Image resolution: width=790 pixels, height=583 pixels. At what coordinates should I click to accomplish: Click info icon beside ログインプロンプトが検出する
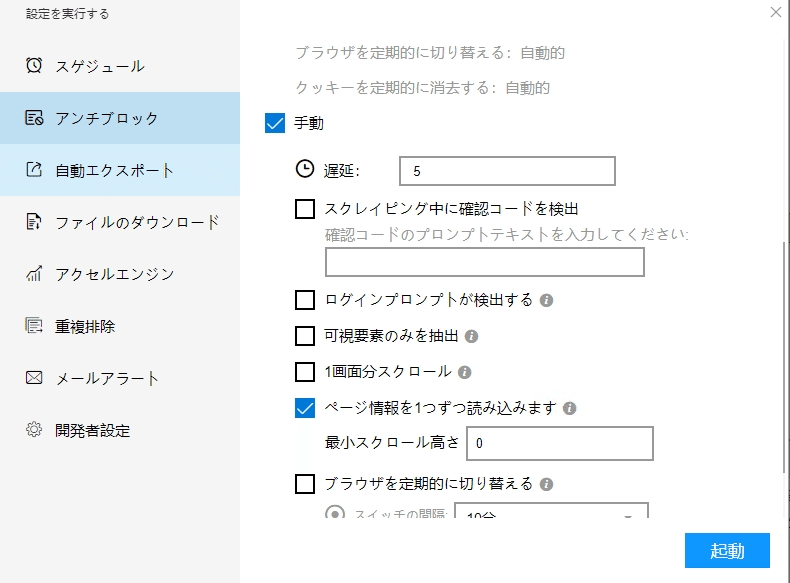pos(547,300)
